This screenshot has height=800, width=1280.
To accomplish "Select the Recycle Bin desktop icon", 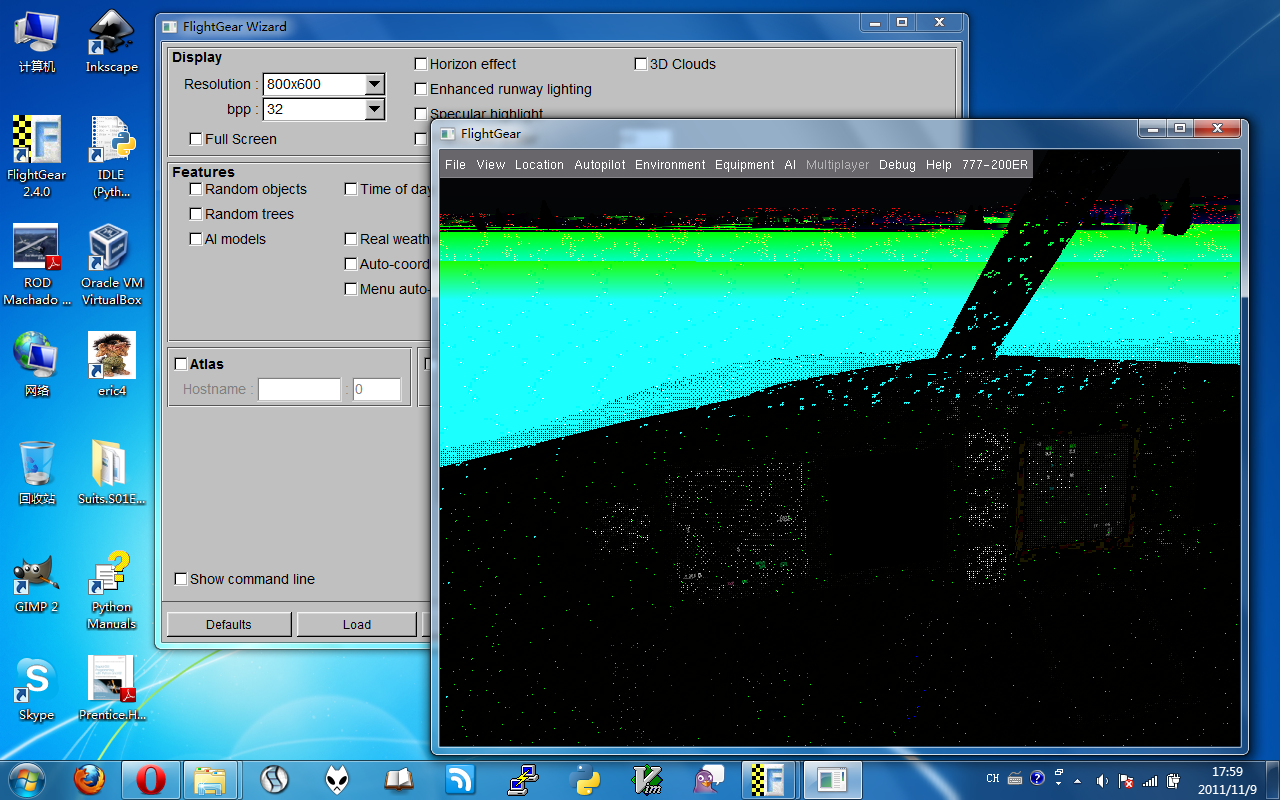I will click(x=37, y=472).
